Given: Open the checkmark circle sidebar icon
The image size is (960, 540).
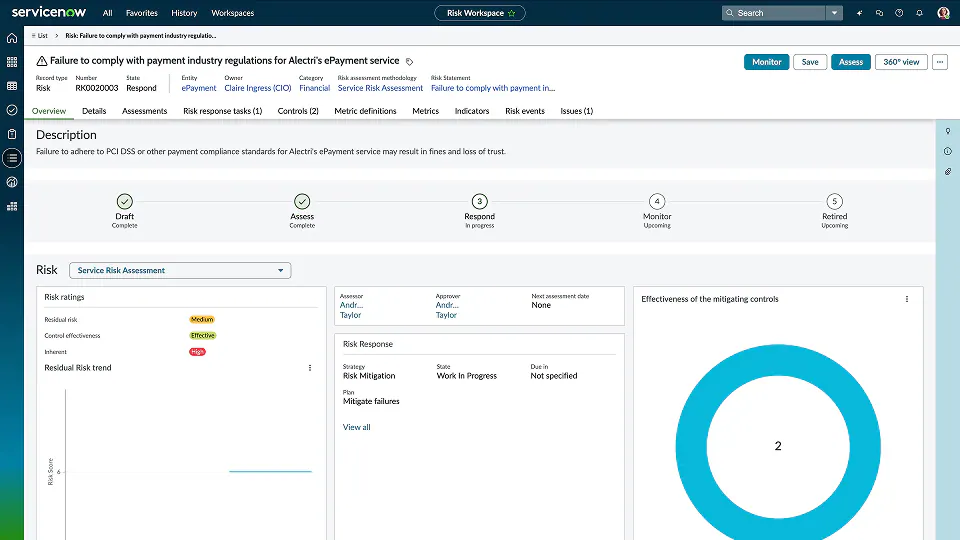Looking at the screenshot, I should 12,110.
